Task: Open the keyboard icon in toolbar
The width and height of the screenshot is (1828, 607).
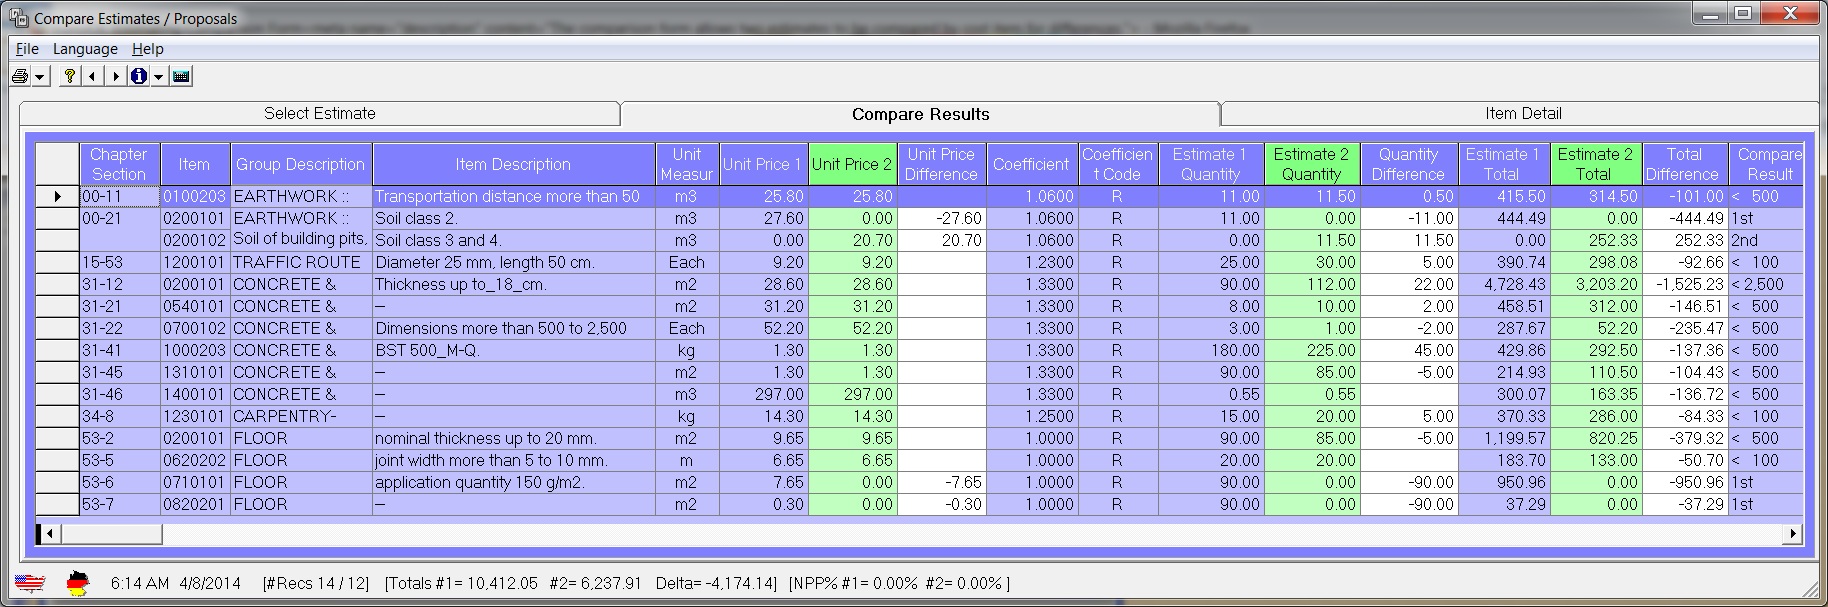Action: 181,76
